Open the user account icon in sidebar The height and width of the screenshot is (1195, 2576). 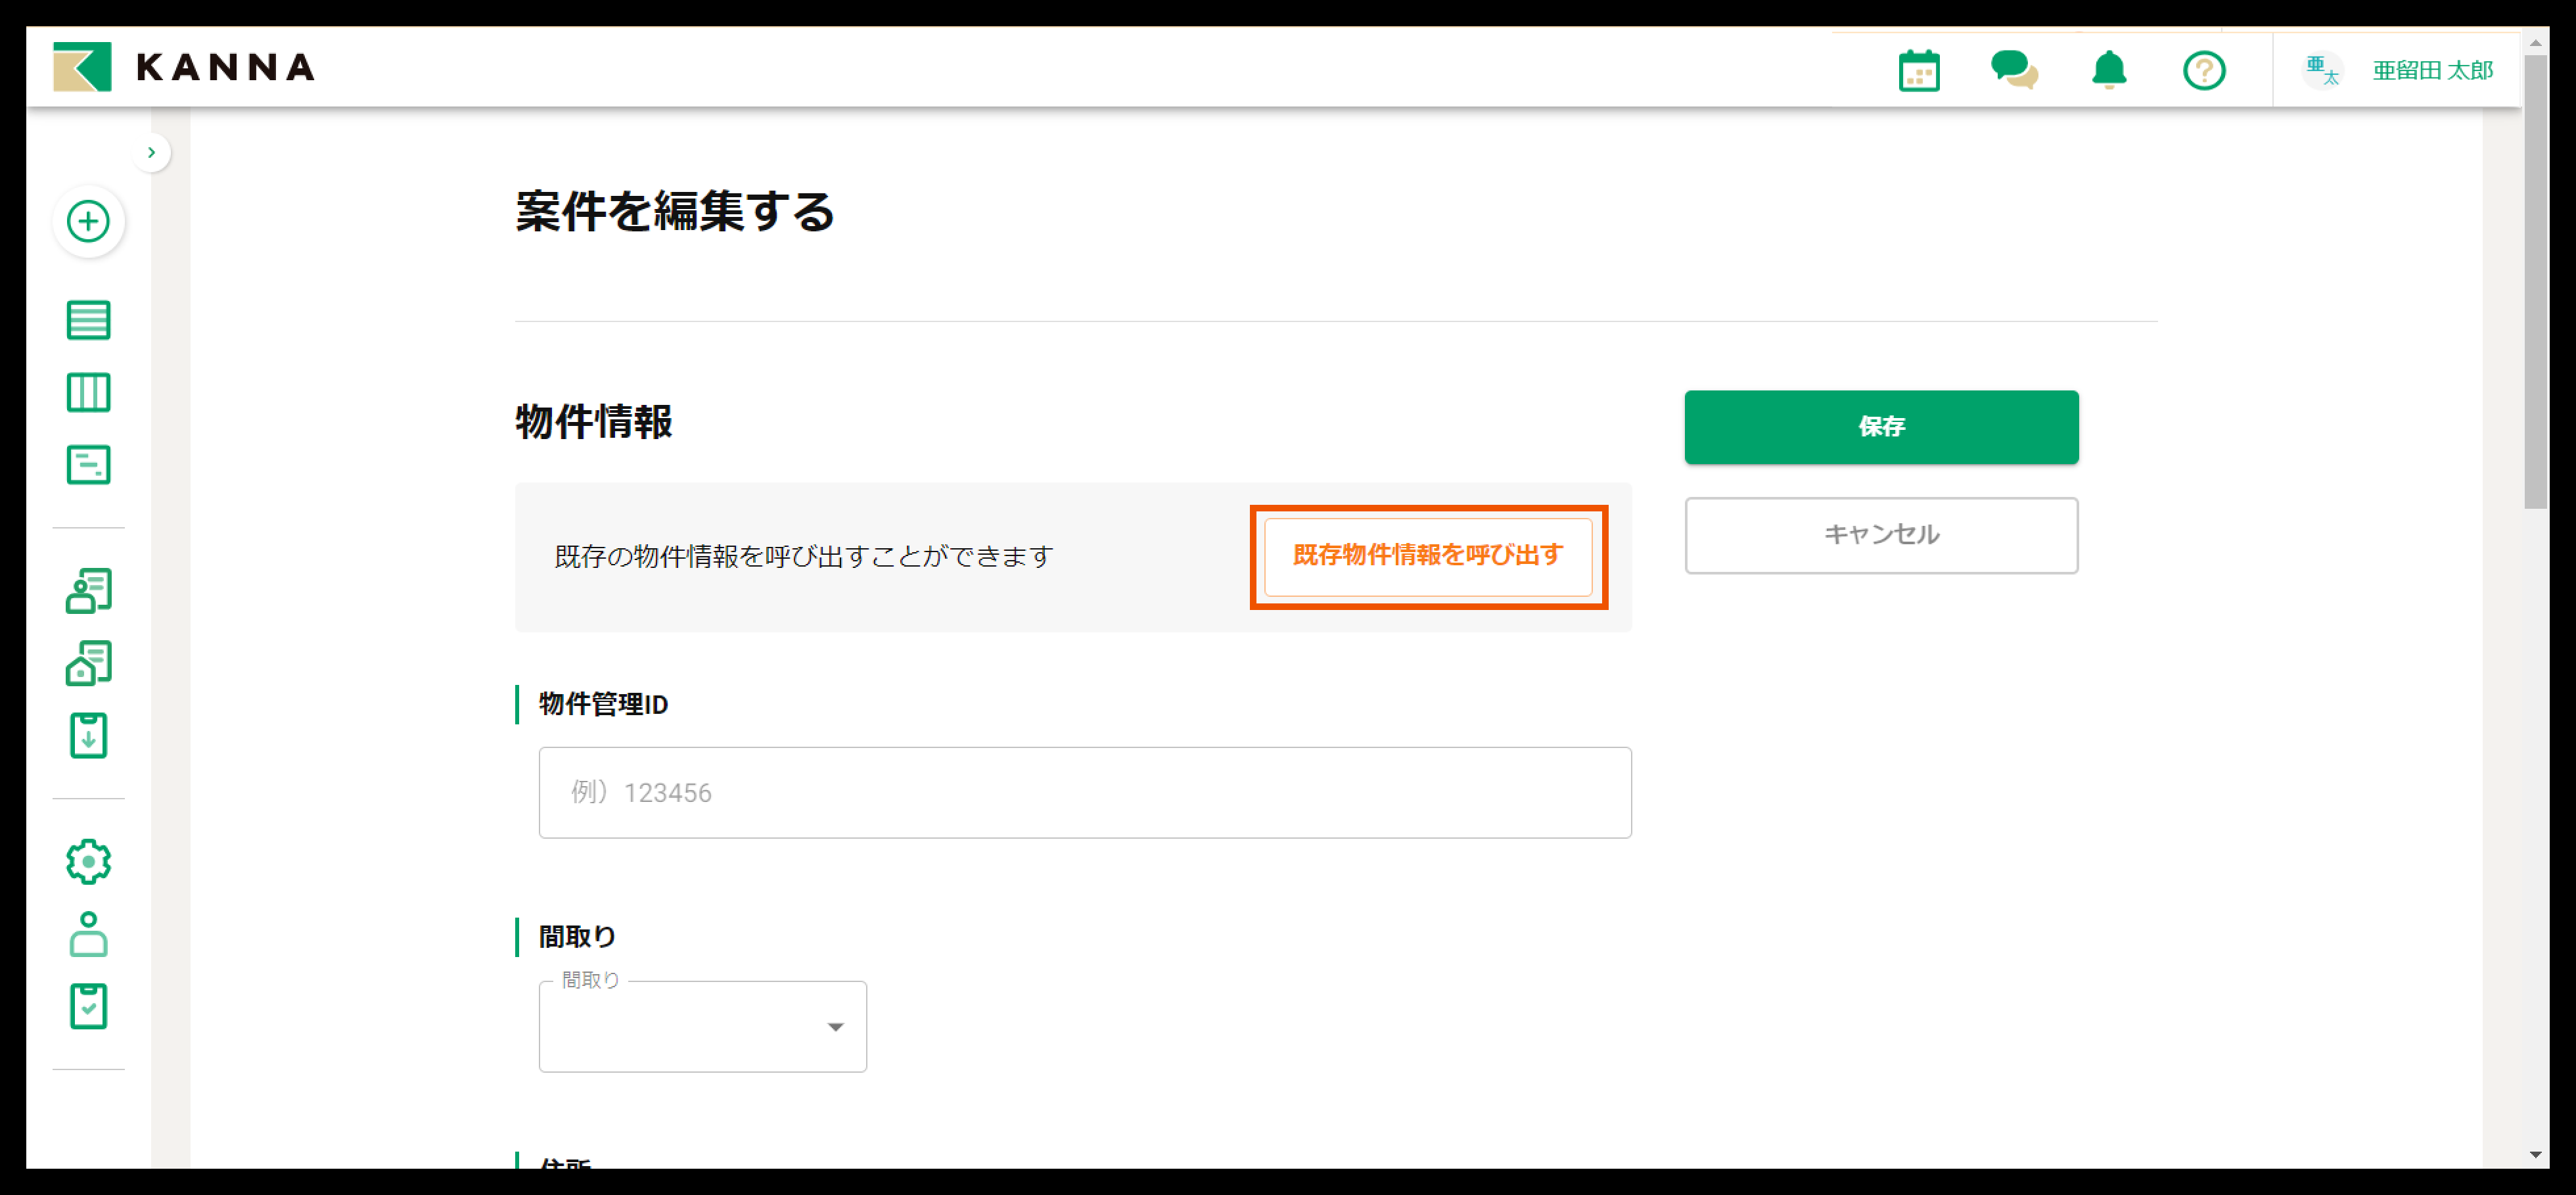click(x=88, y=934)
